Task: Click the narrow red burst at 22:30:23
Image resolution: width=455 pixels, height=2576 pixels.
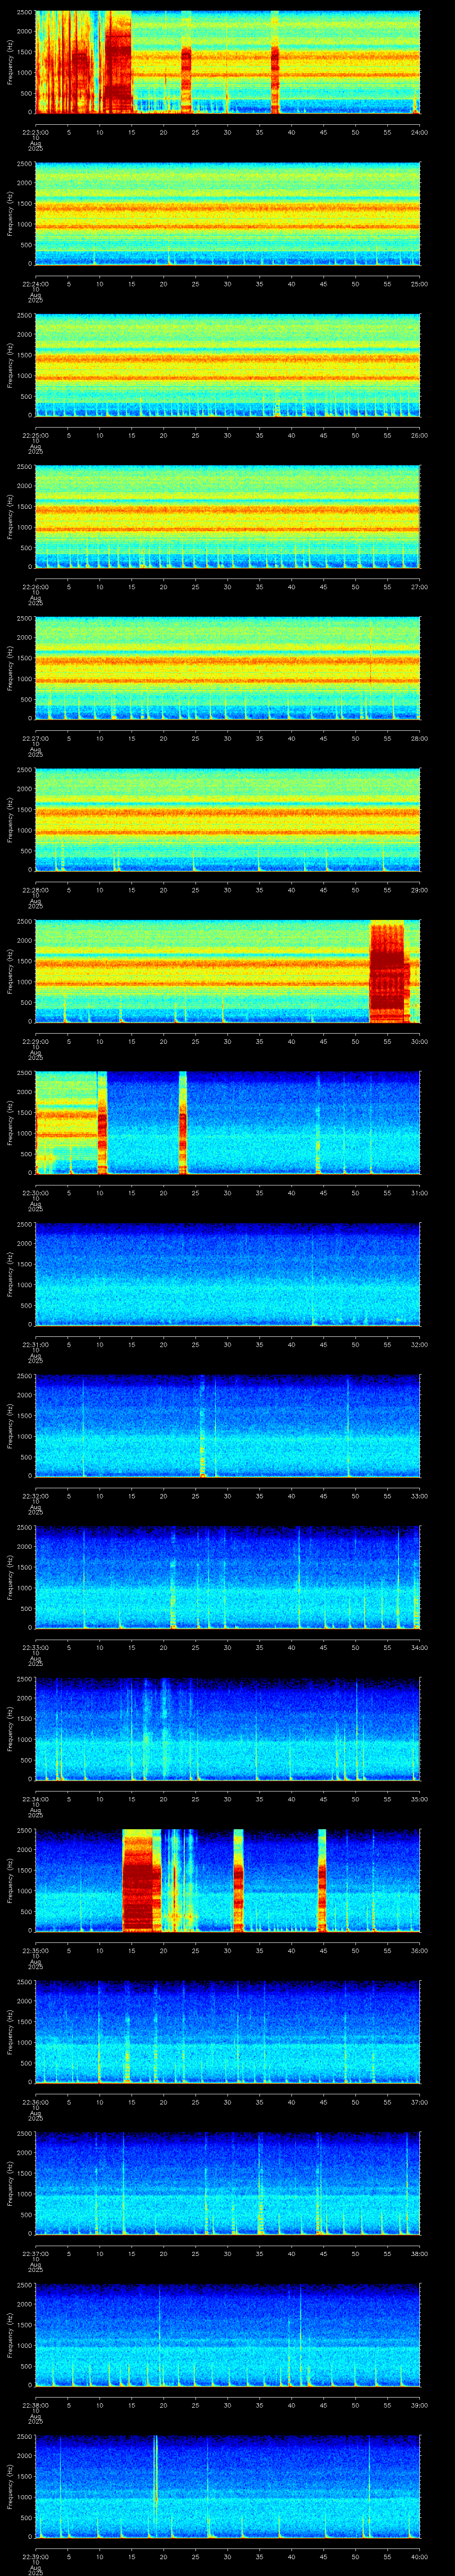Action: coord(183,1122)
